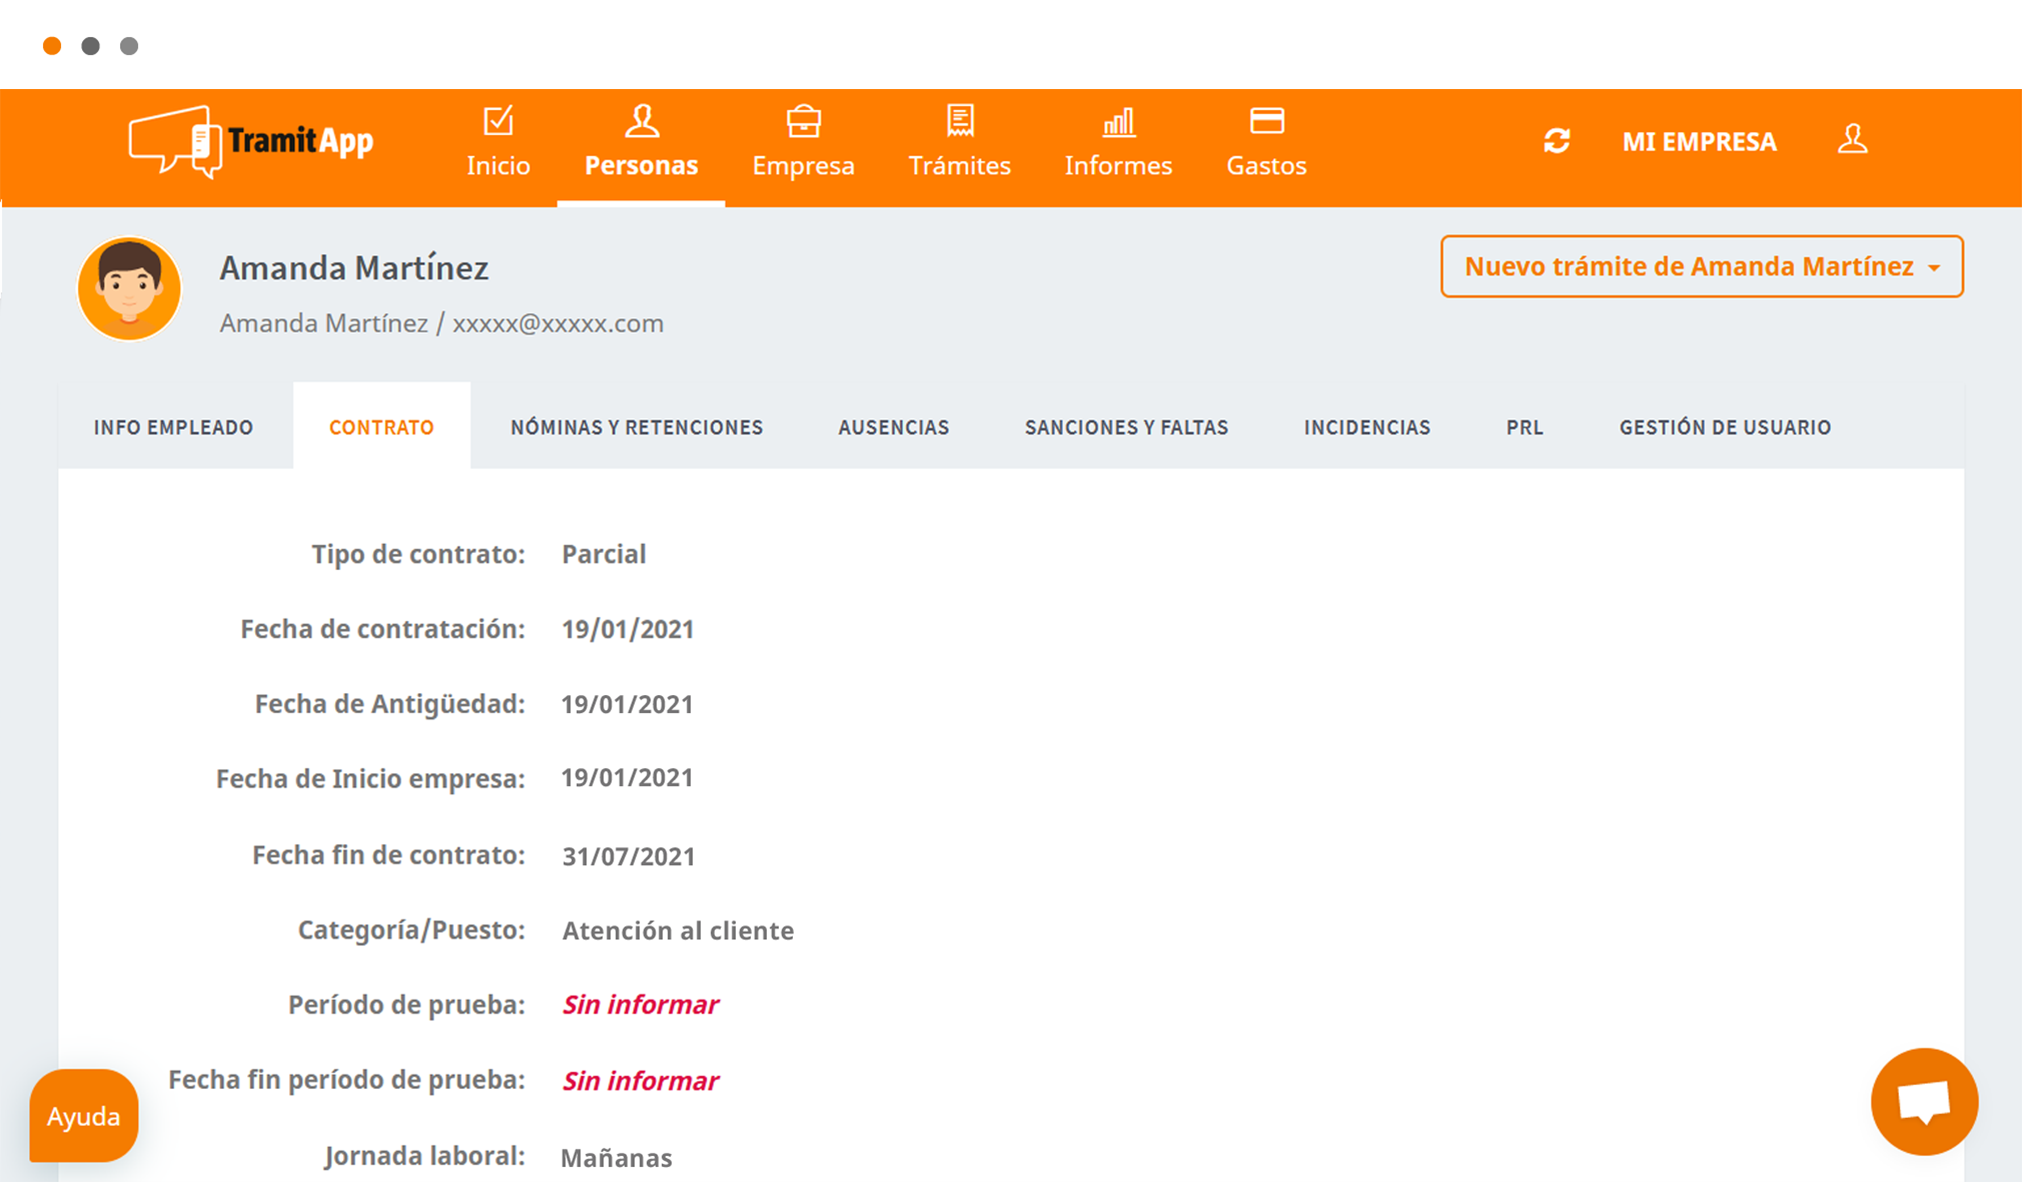Select the CONTRATO tab

(381, 427)
